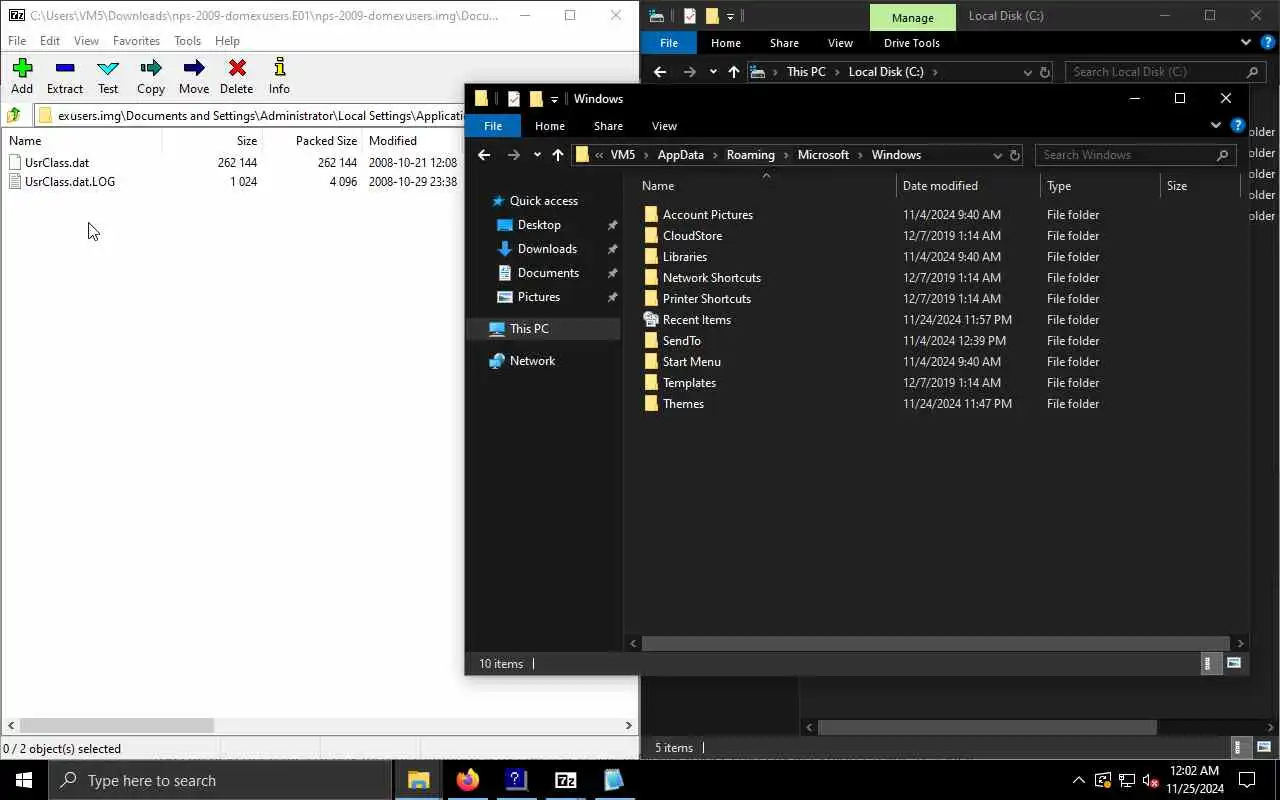Open the File menu in 7-Zip
This screenshot has height=800, width=1280.
(17, 41)
